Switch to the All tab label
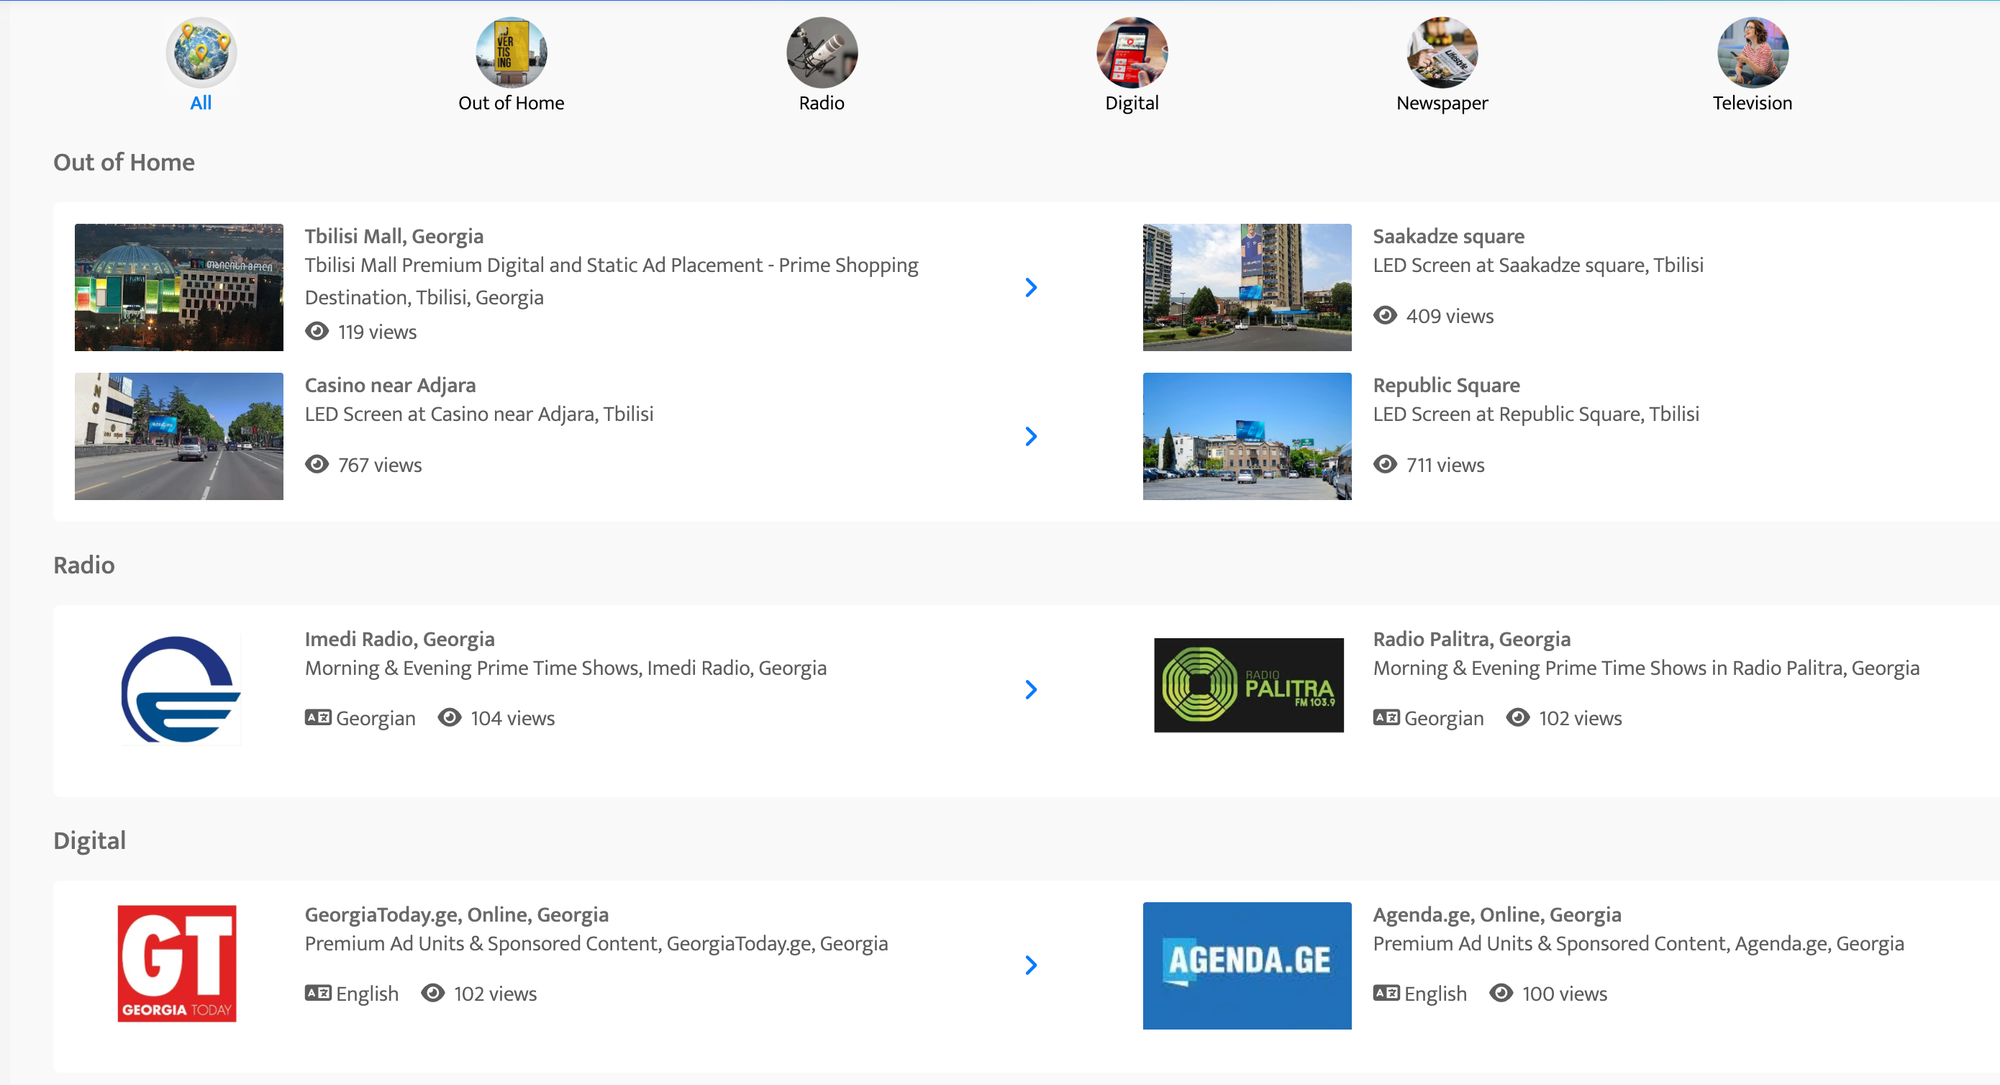Viewport: 2000px width, 1085px height. tap(201, 103)
